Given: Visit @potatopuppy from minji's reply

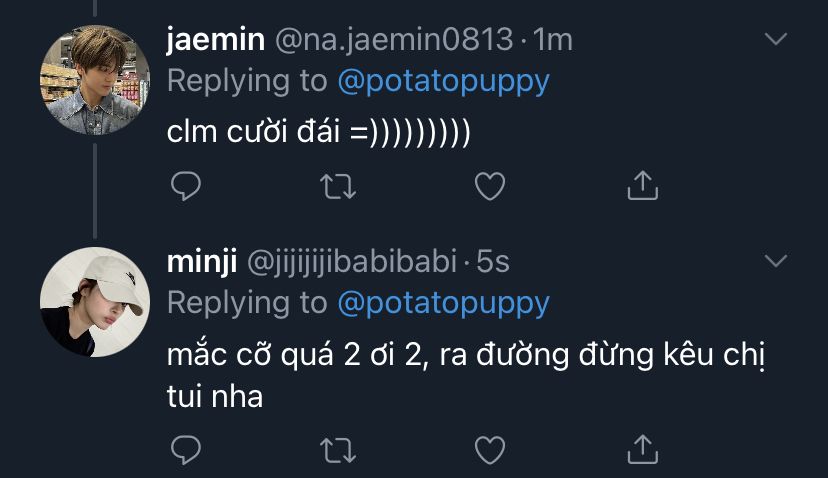Looking at the screenshot, I should (x=443, y=302).
